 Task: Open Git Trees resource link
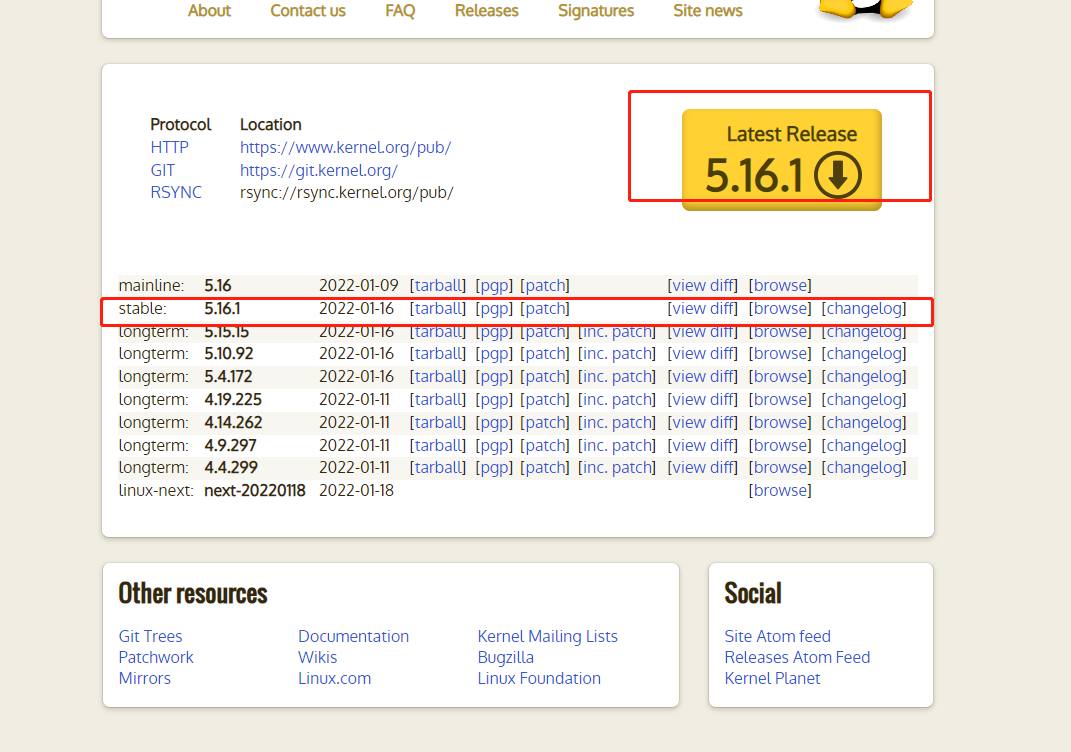point(150,636)
